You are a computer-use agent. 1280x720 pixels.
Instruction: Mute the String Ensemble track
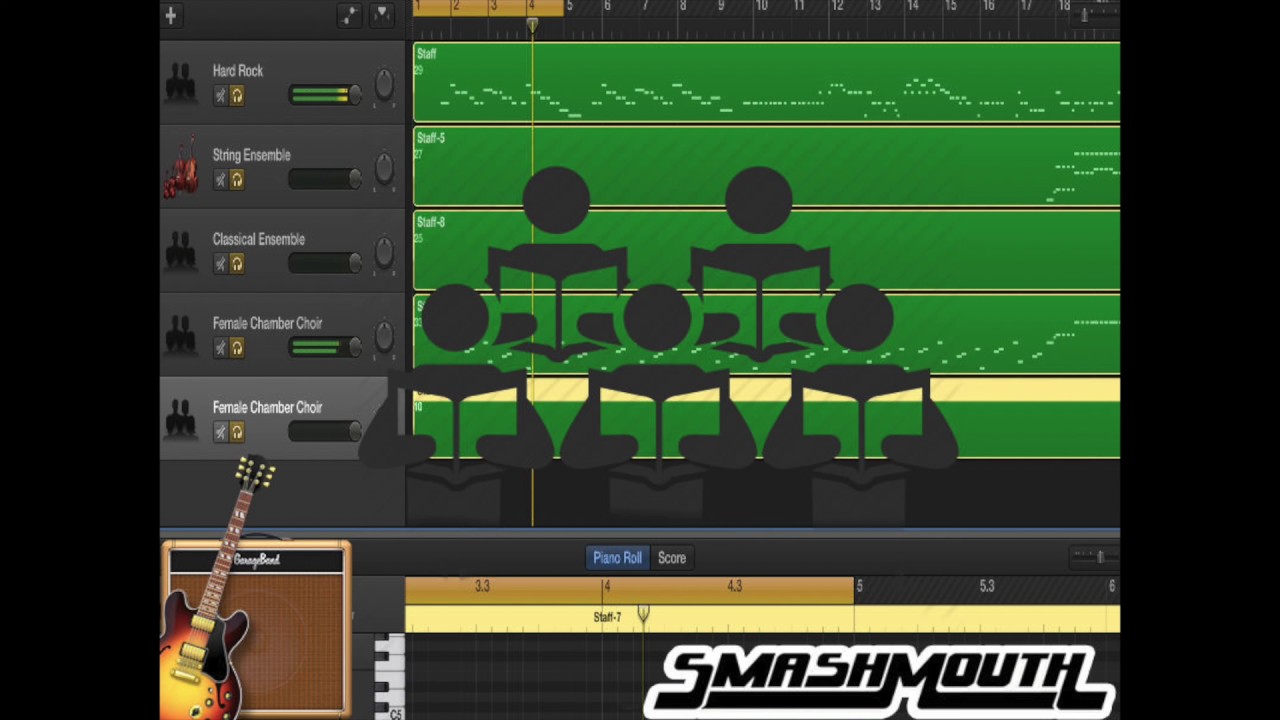tap(220, 179)
